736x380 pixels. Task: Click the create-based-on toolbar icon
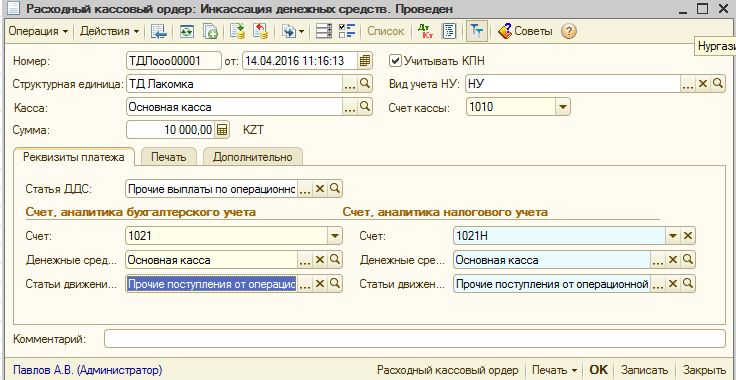pos(289,31)
